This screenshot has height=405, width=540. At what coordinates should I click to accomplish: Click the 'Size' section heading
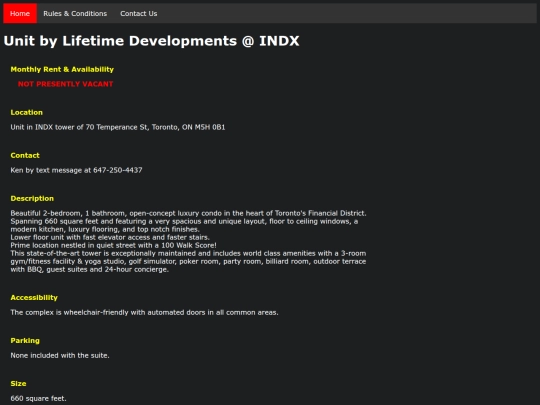tap(18, 384)
